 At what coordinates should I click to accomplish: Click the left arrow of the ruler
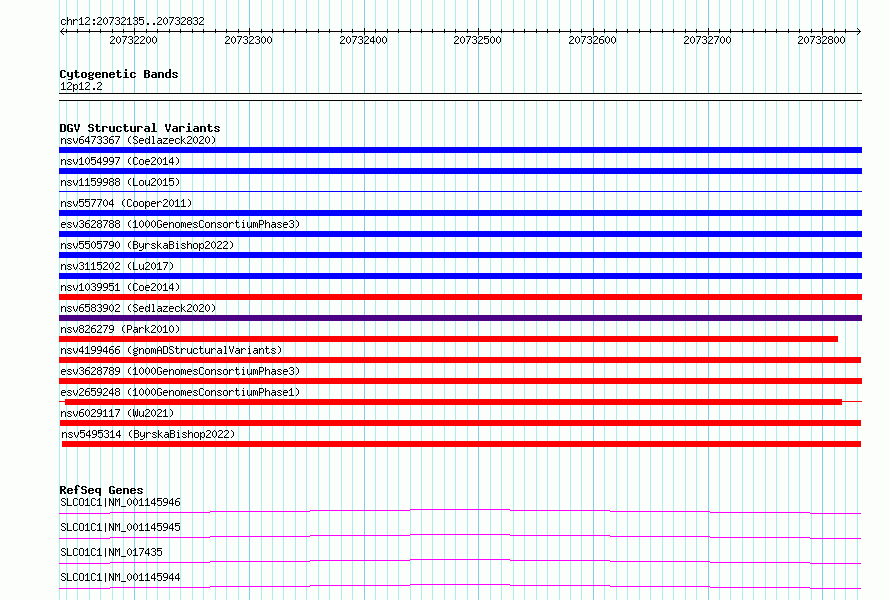click(62, 32)
